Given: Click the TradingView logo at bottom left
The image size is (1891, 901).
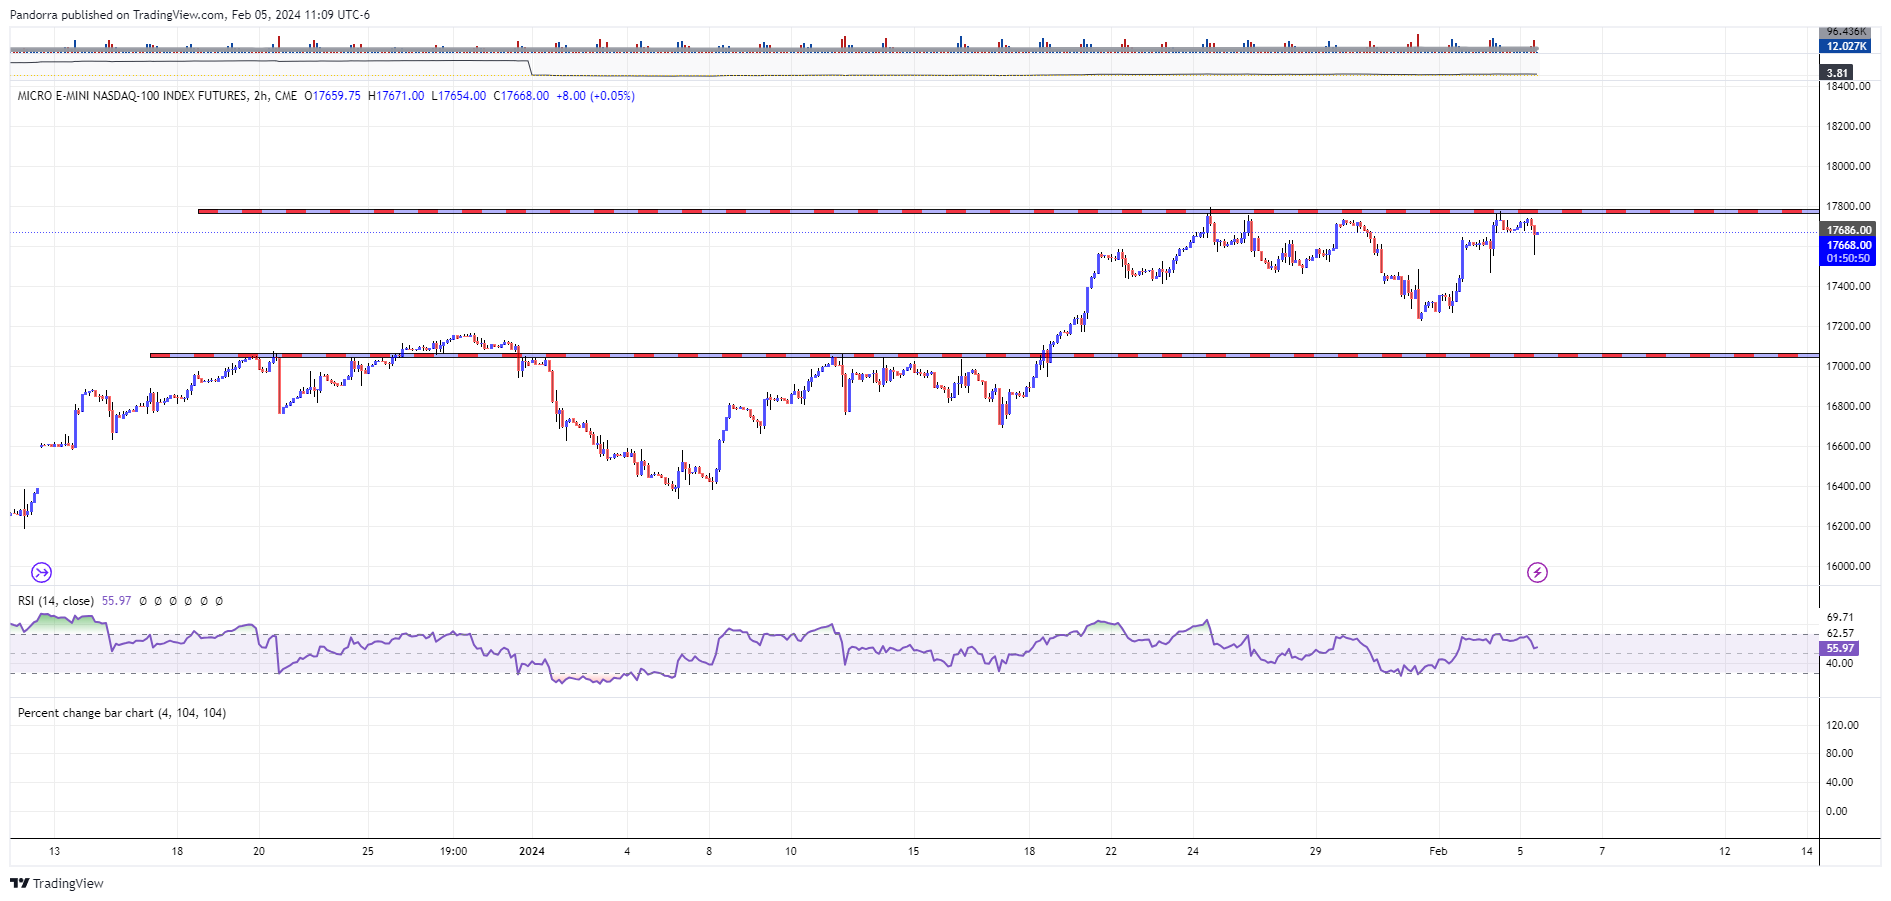Looking at the screenshot, I should (57, 884).
